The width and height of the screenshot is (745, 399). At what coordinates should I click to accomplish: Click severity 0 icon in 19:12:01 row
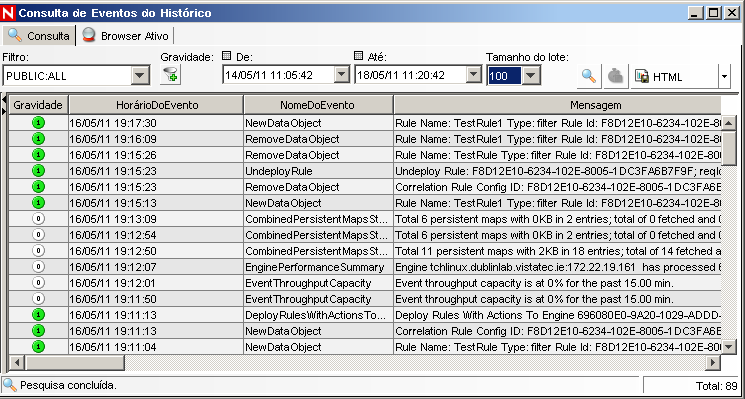coord(38,283)
